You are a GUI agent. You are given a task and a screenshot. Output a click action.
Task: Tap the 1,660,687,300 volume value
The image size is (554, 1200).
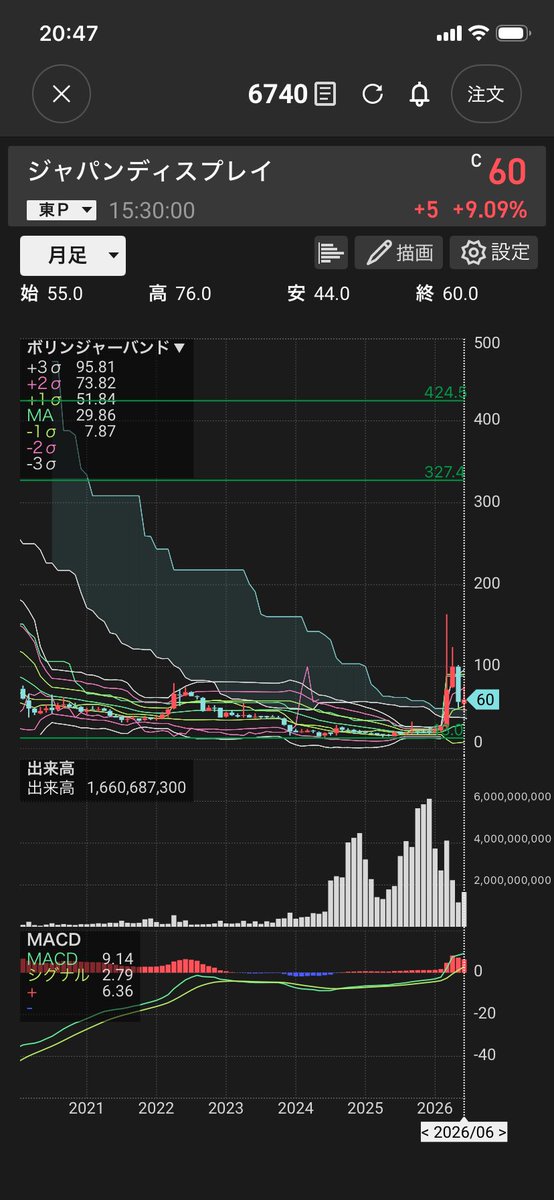click(x=136, y=788)
